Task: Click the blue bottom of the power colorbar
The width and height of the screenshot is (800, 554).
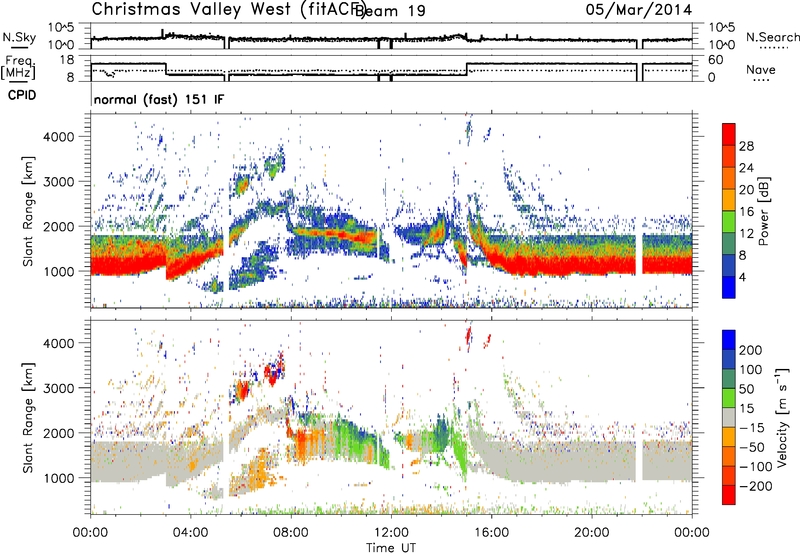Action: [729, 287]
